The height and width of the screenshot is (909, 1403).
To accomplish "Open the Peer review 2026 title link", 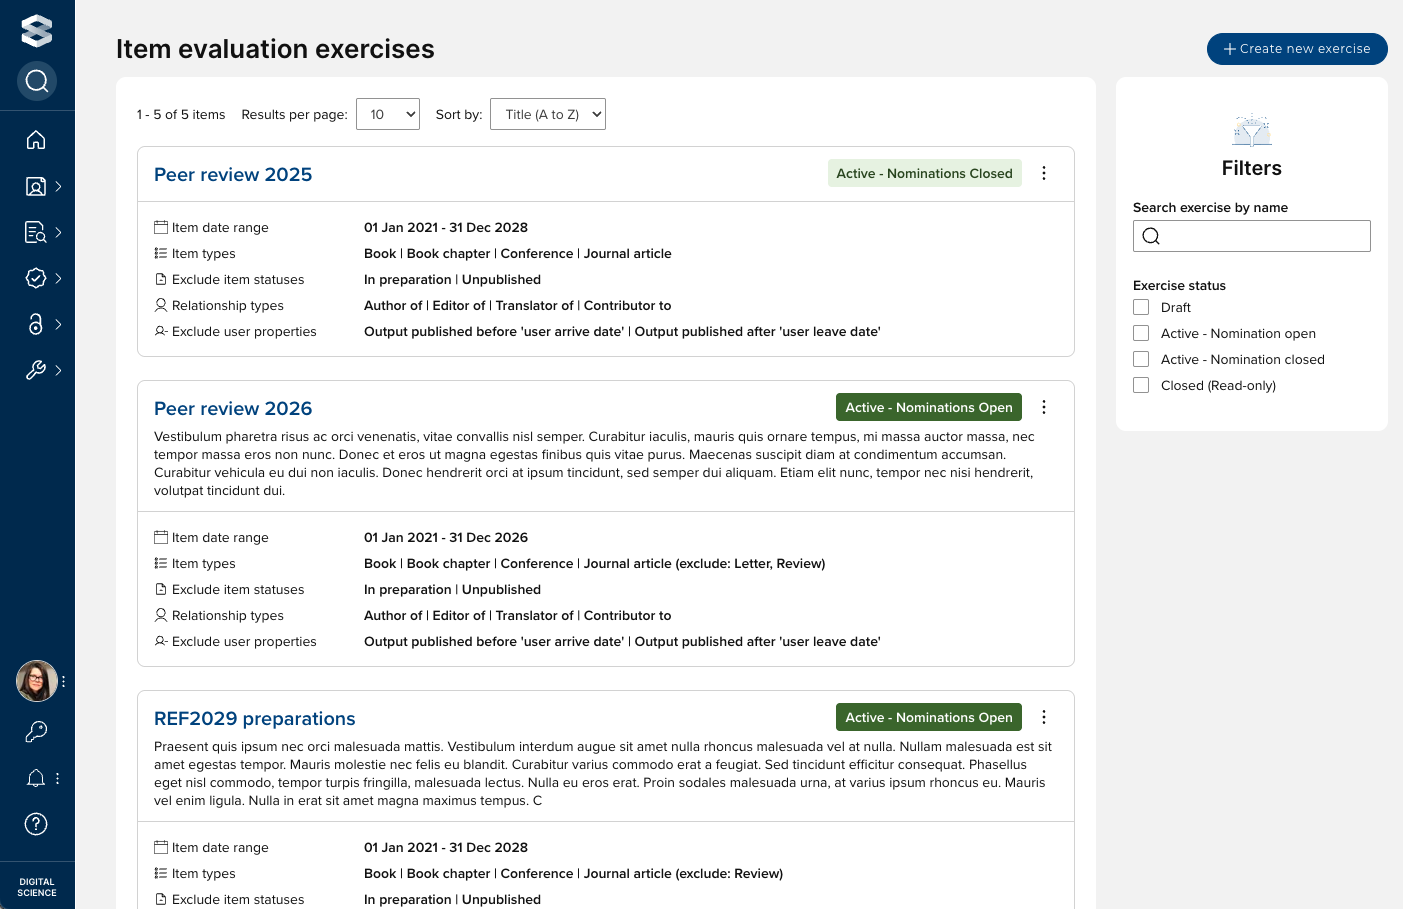I will 233,408.
